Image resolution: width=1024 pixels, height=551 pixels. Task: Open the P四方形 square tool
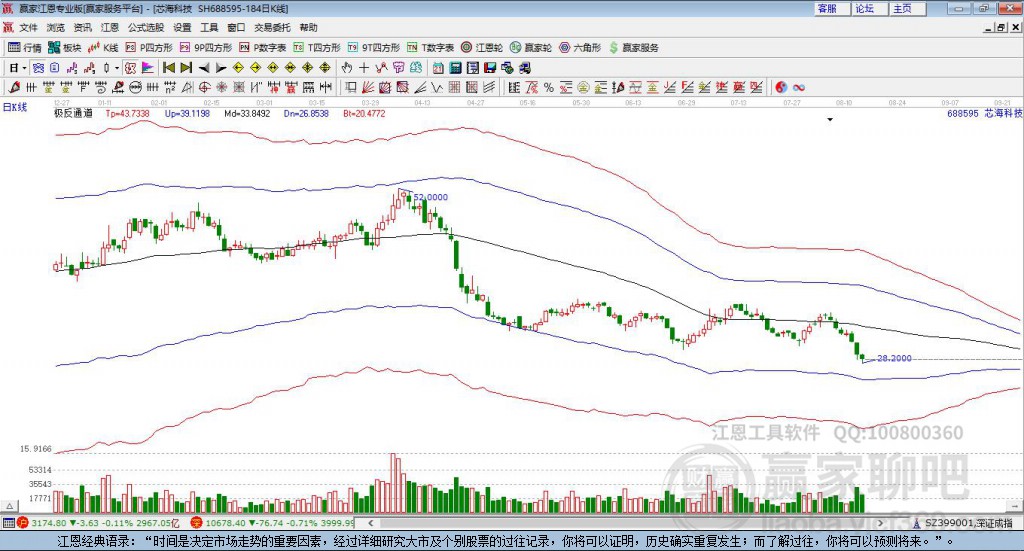pyautogui.click(x=149, y=48)
